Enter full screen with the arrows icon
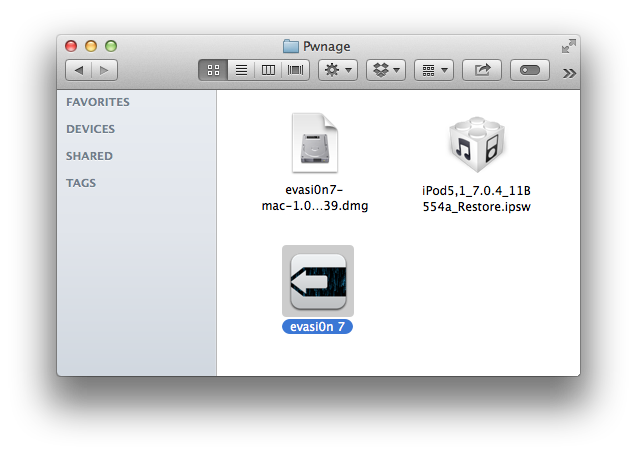 (568, 46)
